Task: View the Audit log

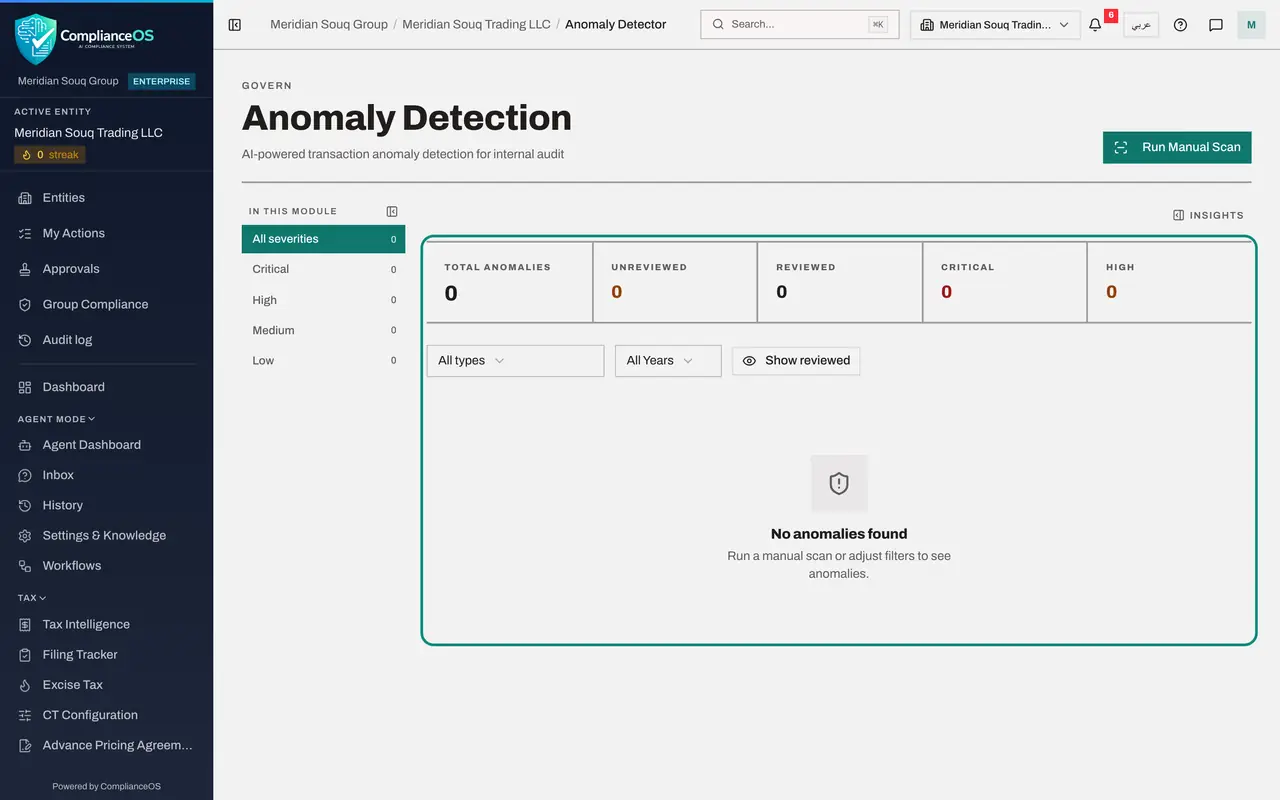Action: tap(106, 340)
